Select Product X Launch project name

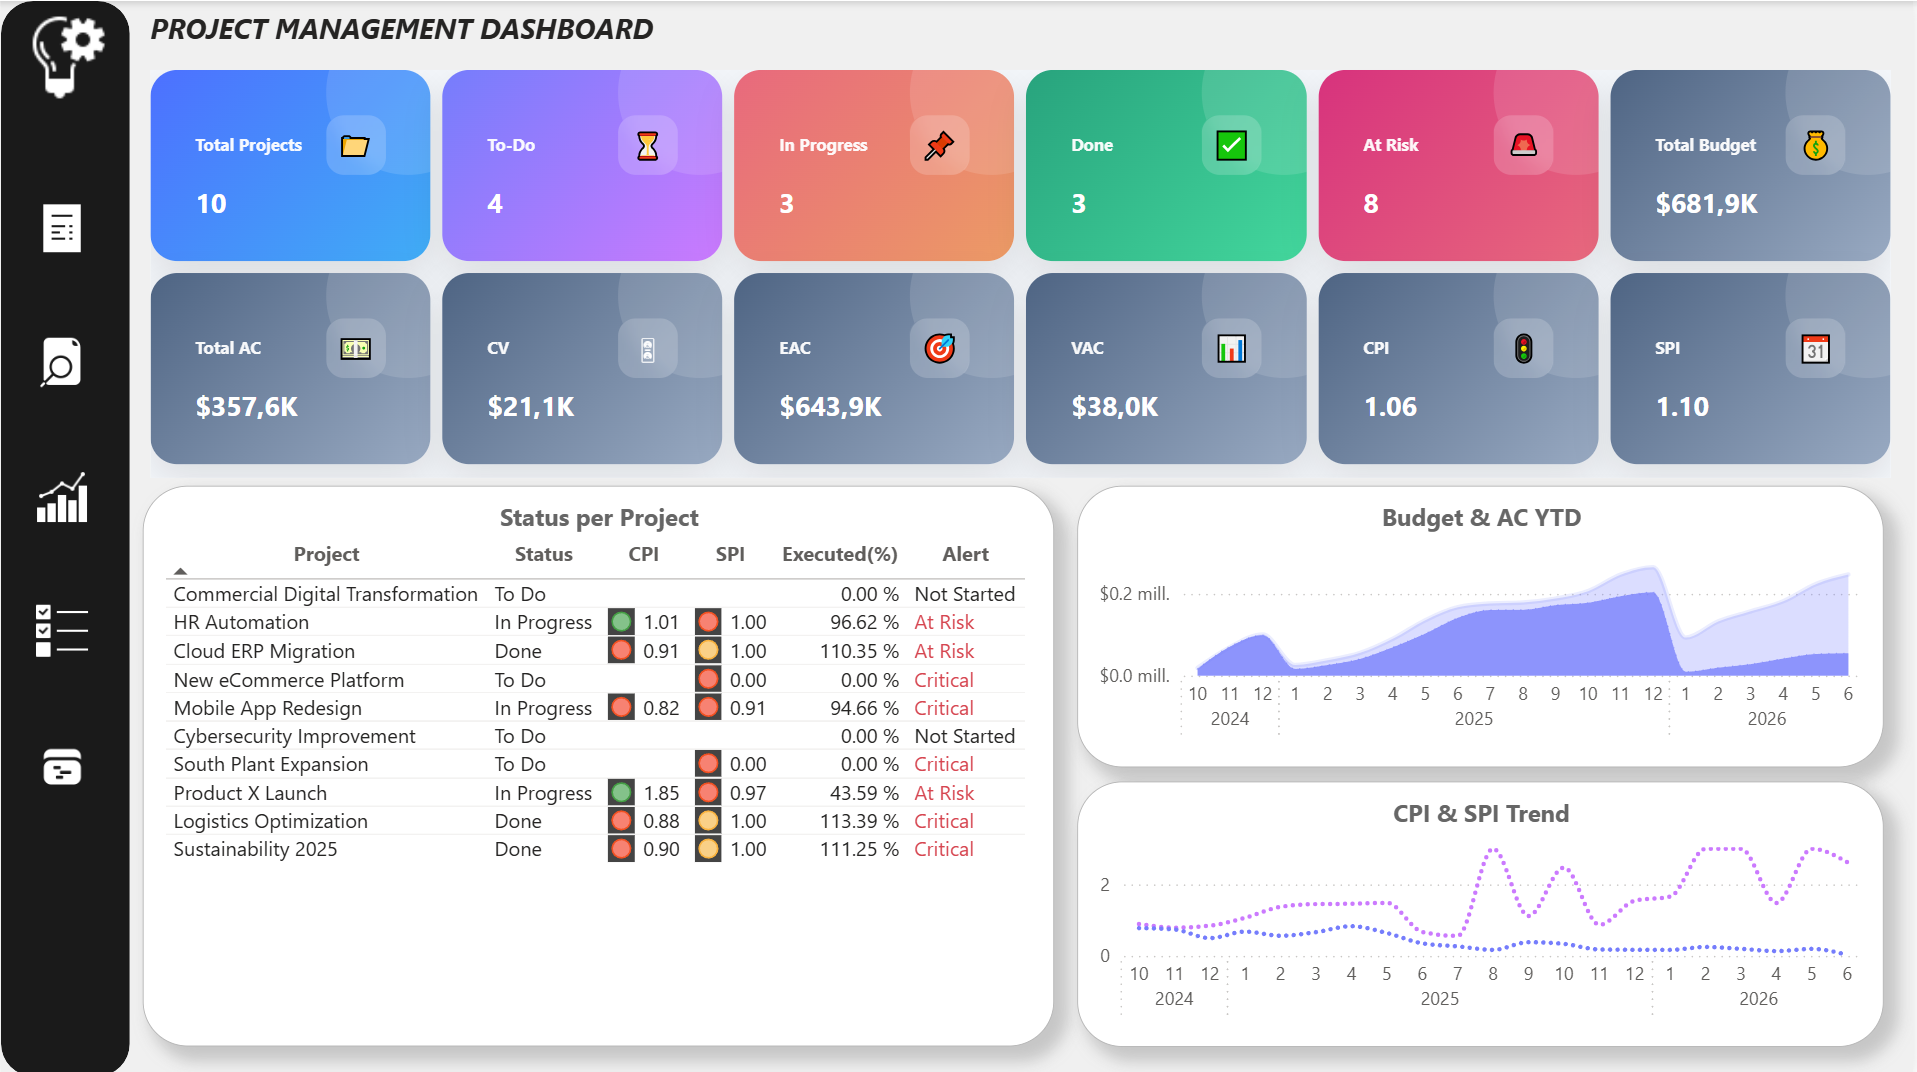[x=250, y=793]
